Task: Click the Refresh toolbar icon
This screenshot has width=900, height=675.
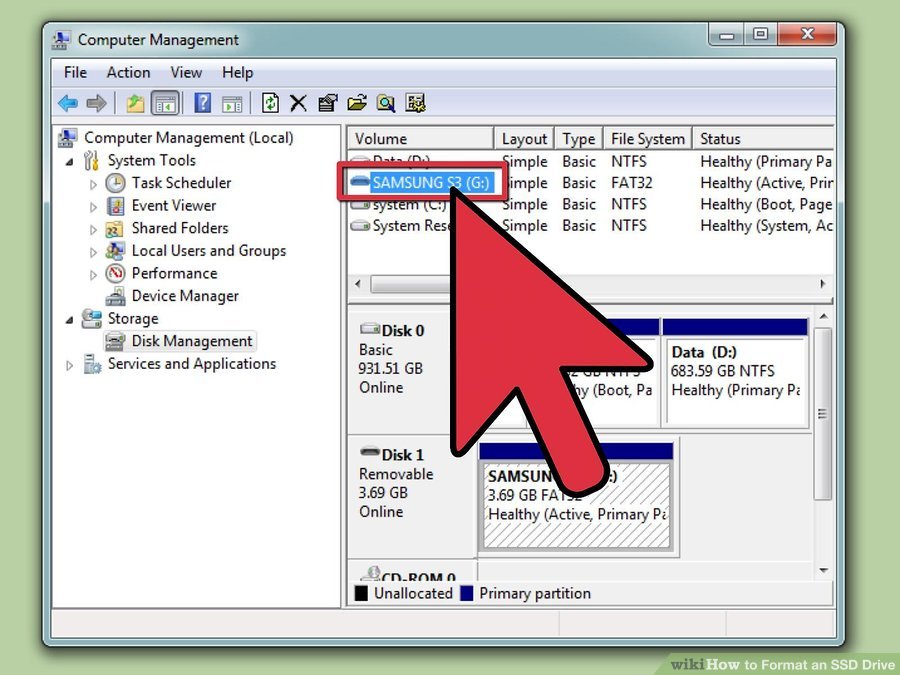Action: click(x=270, y=103)
